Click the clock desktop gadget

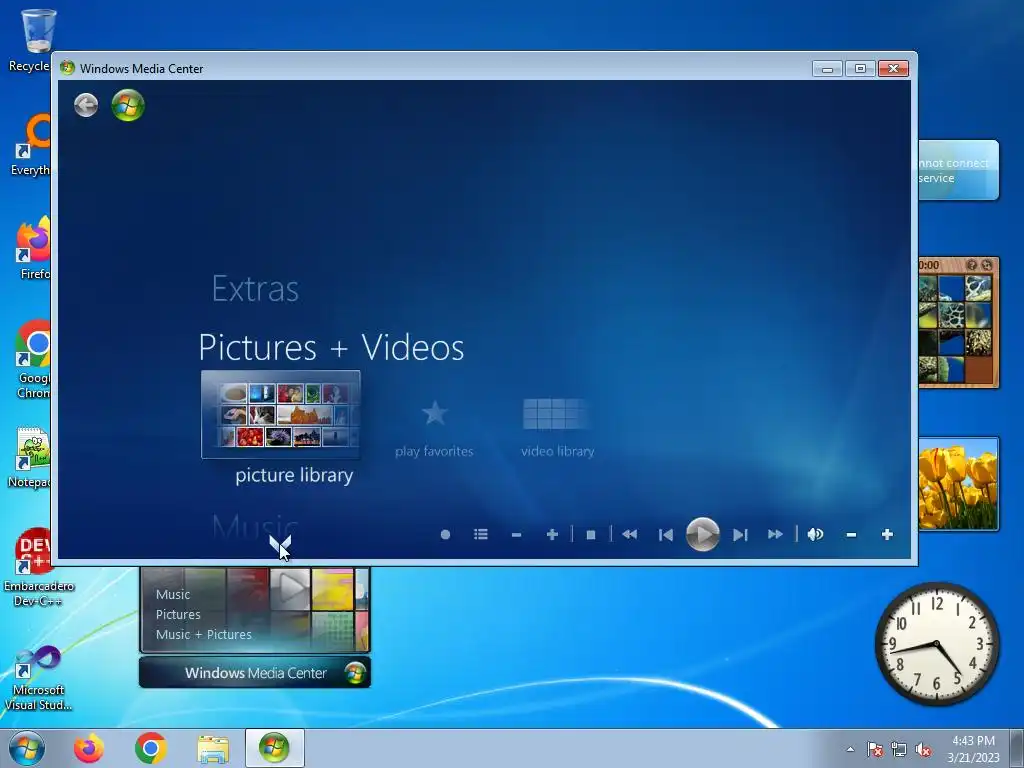point(937,644)
